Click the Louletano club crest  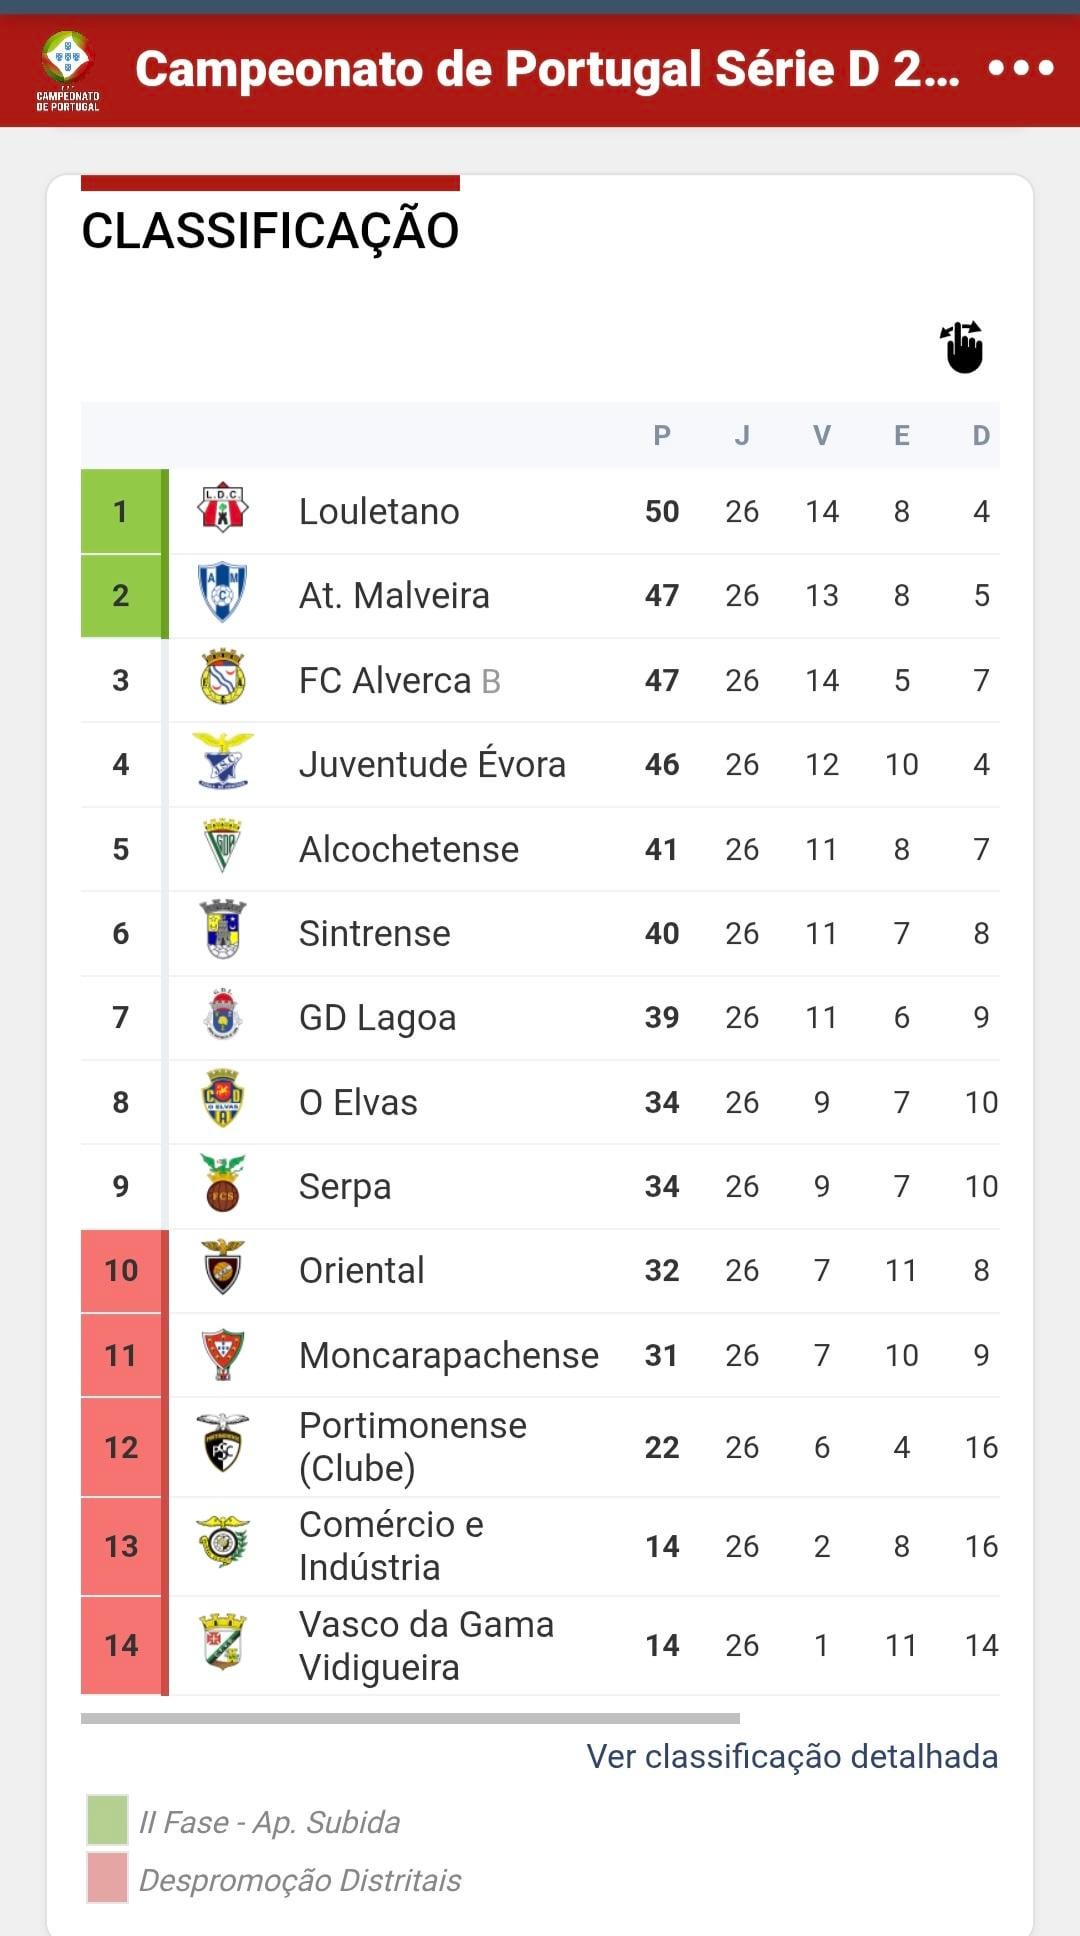coord(222,510)
